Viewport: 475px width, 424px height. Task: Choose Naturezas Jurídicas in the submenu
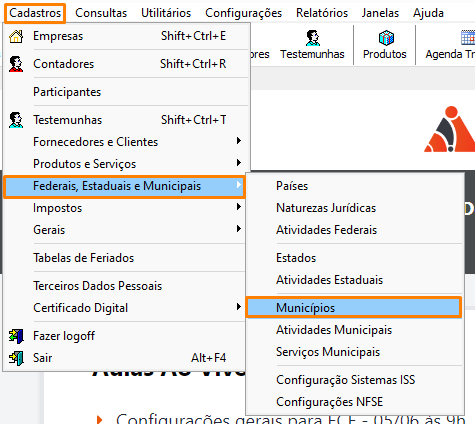click(x=355, y=208)
